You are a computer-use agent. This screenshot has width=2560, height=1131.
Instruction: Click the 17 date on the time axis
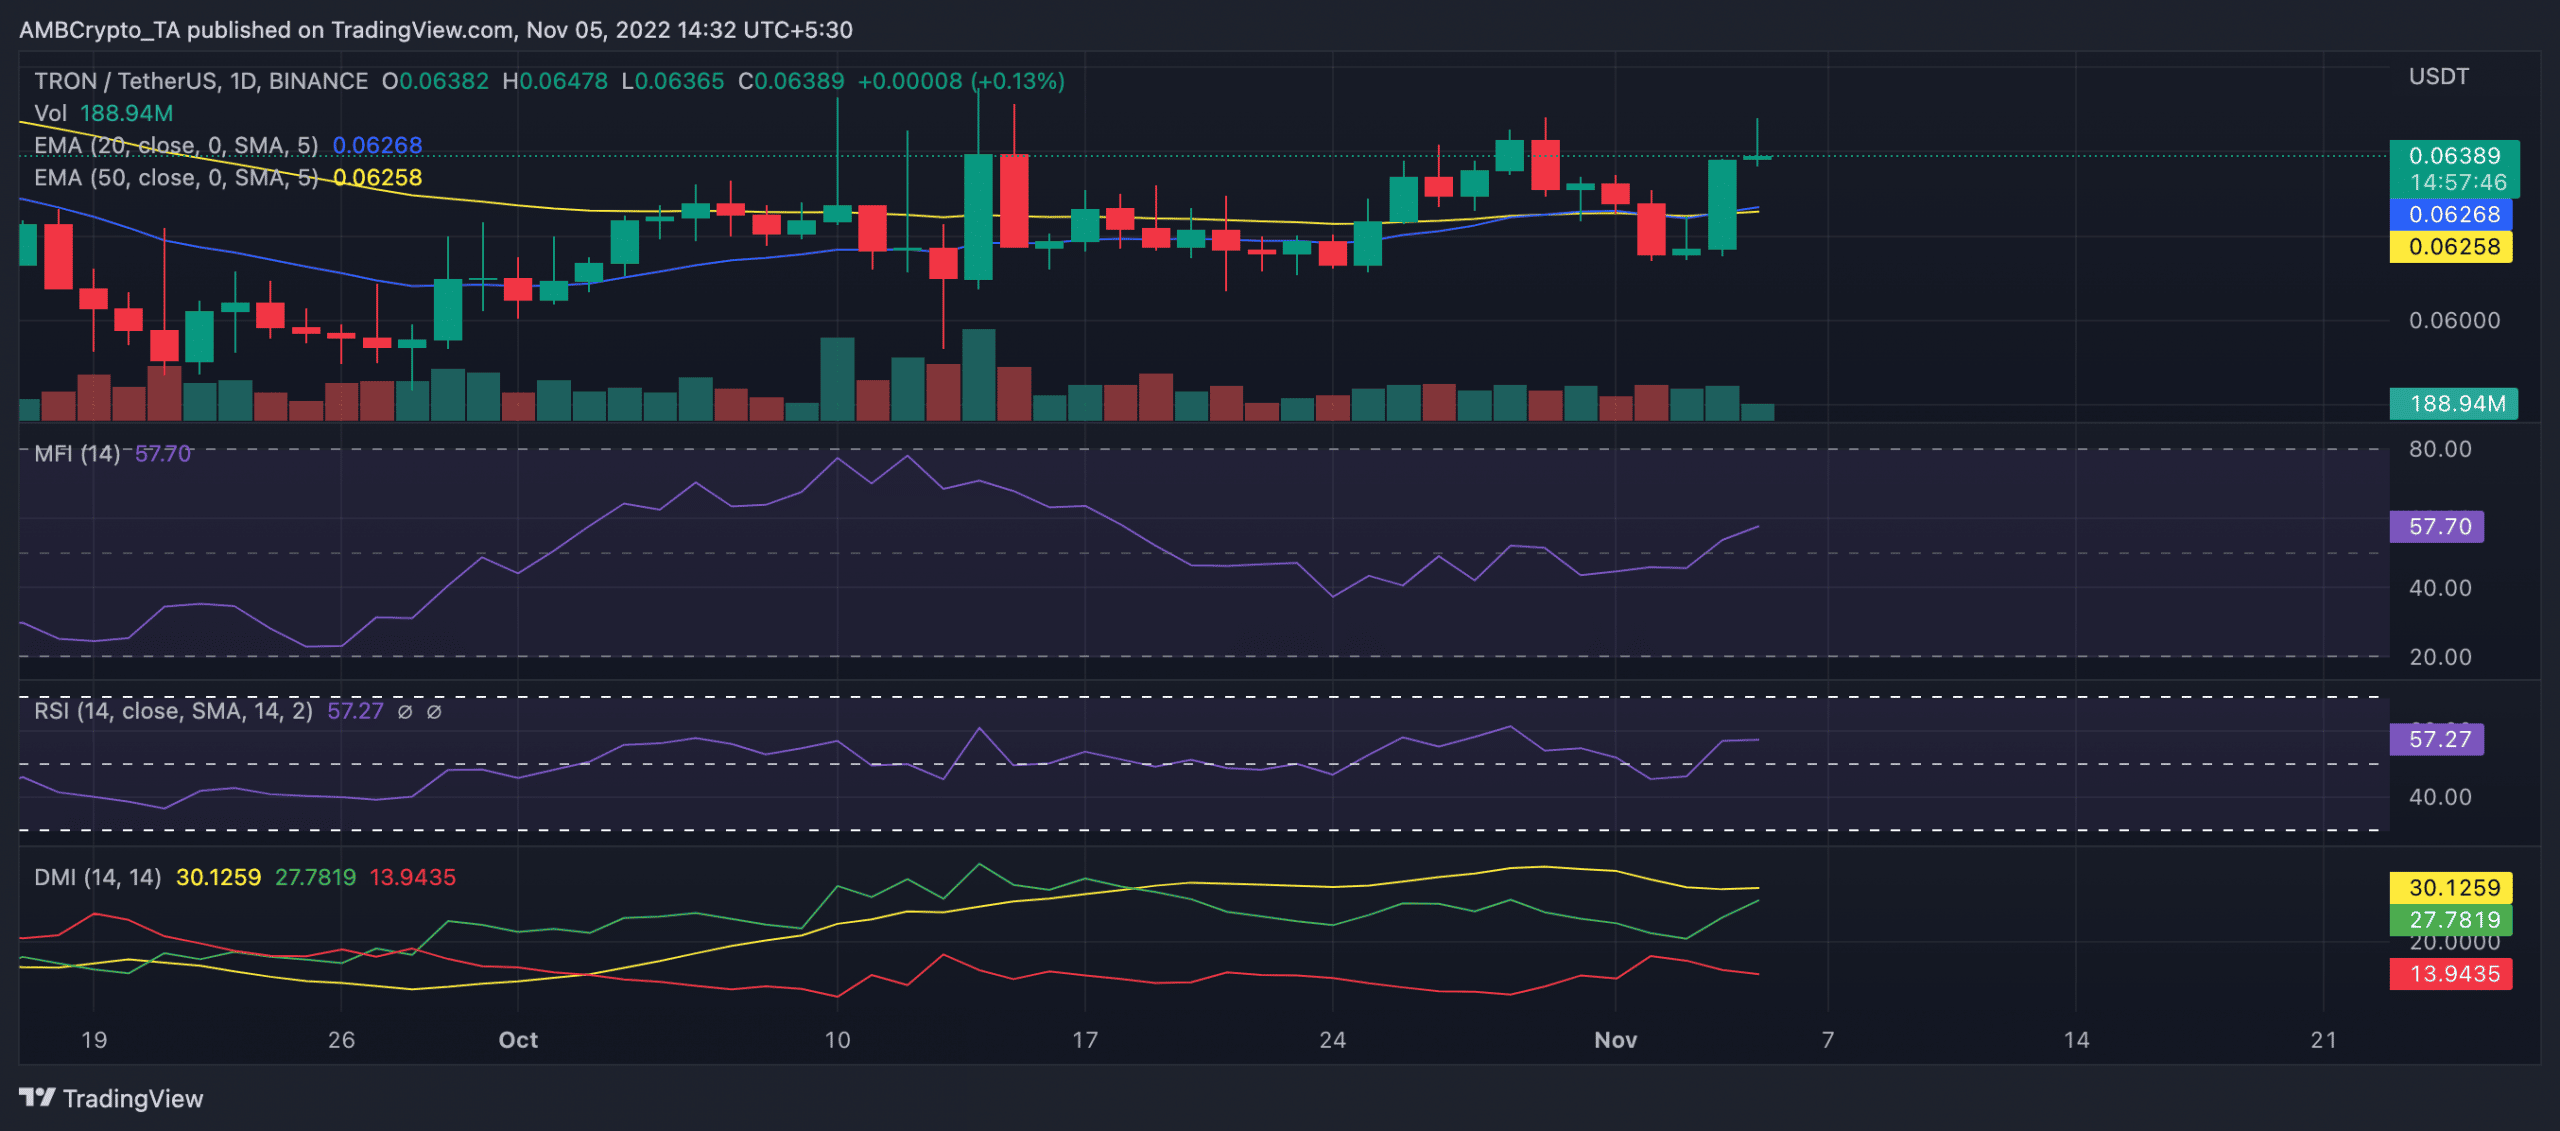[1085, 1040]
